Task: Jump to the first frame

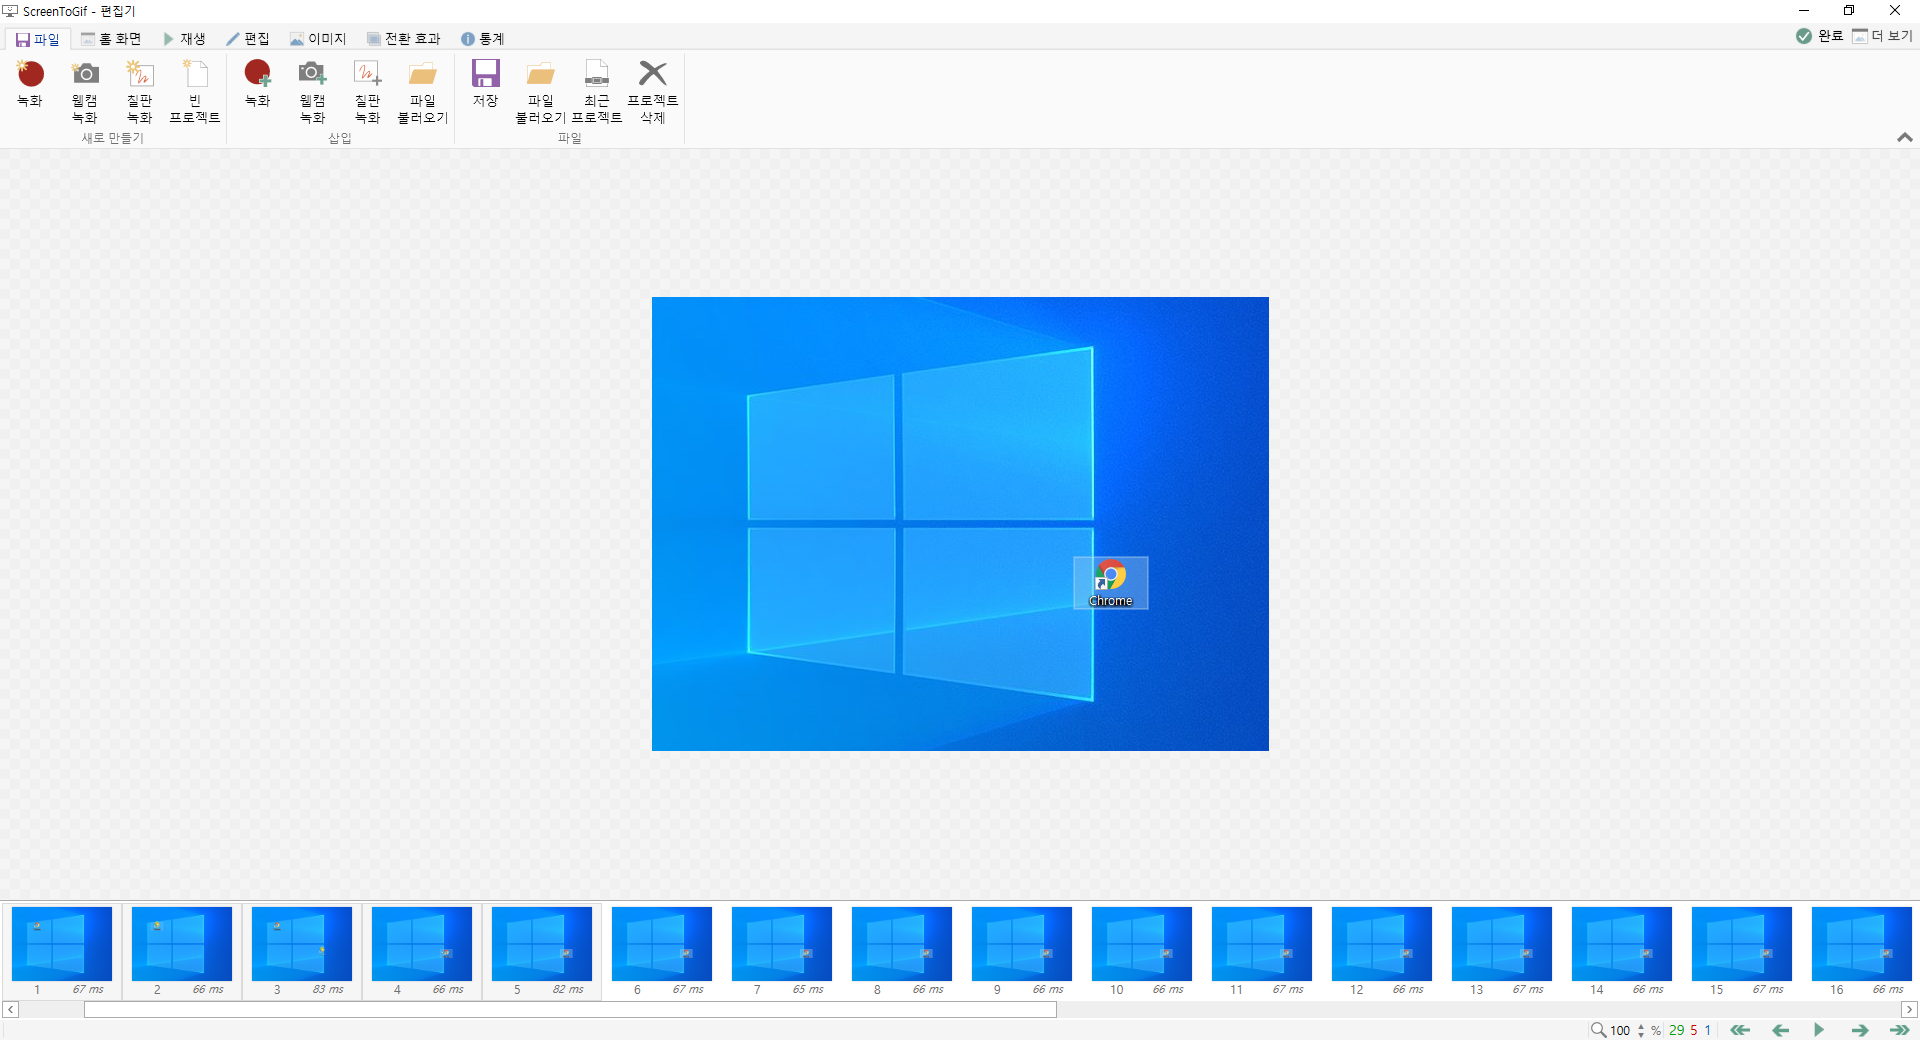Action: point(1740,1030)
